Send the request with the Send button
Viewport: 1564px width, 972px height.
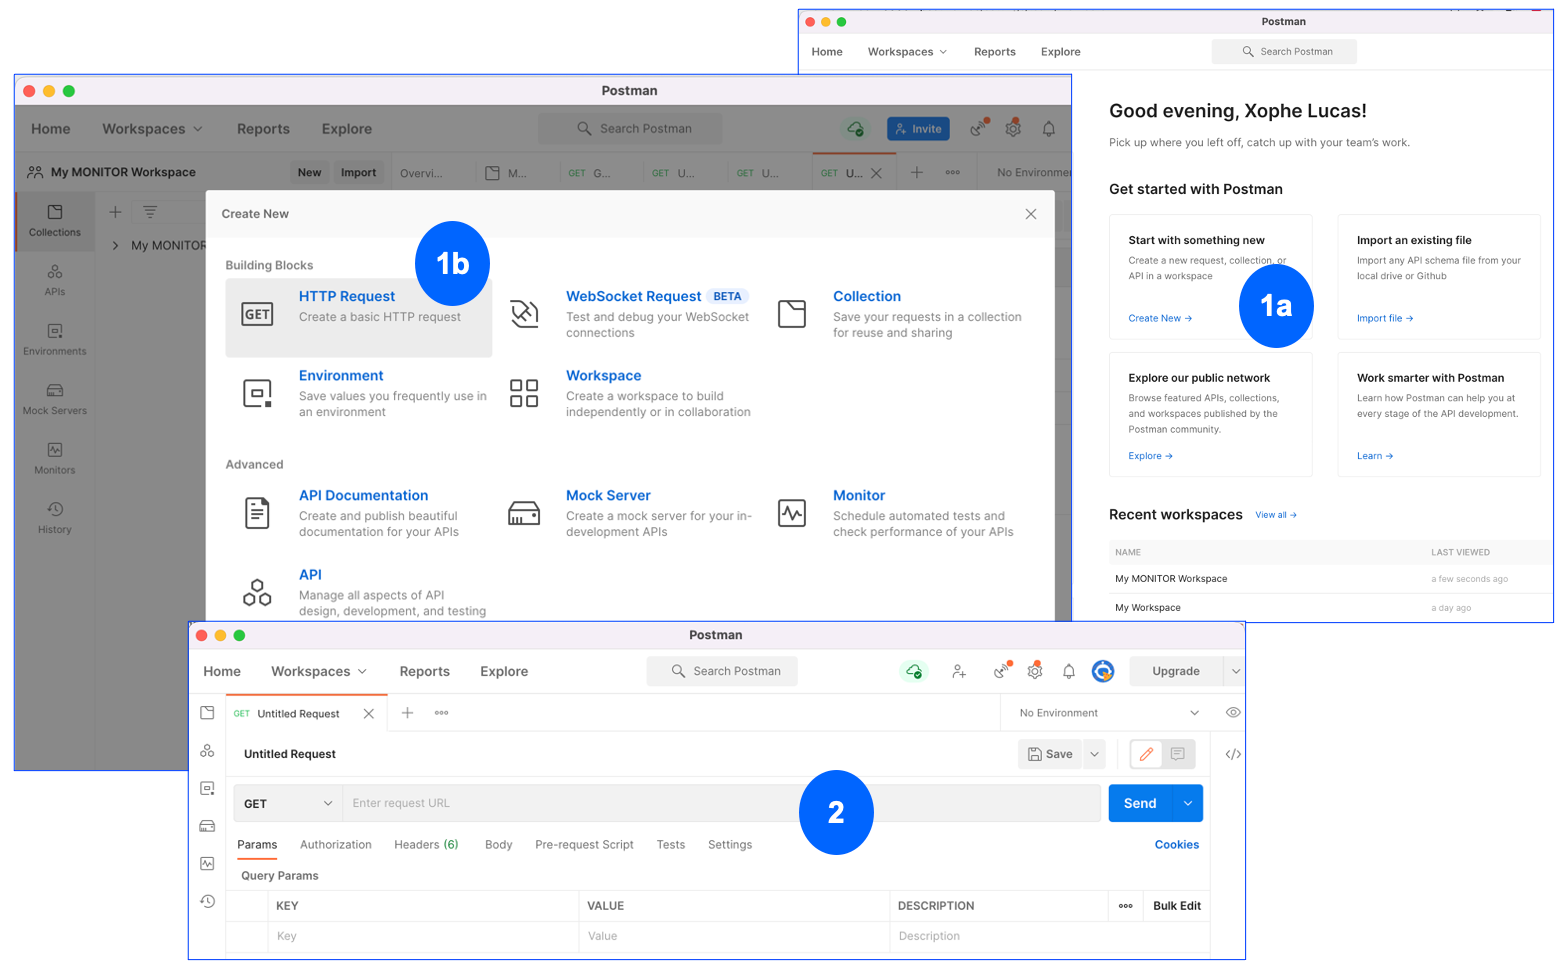pos(1140,803)
